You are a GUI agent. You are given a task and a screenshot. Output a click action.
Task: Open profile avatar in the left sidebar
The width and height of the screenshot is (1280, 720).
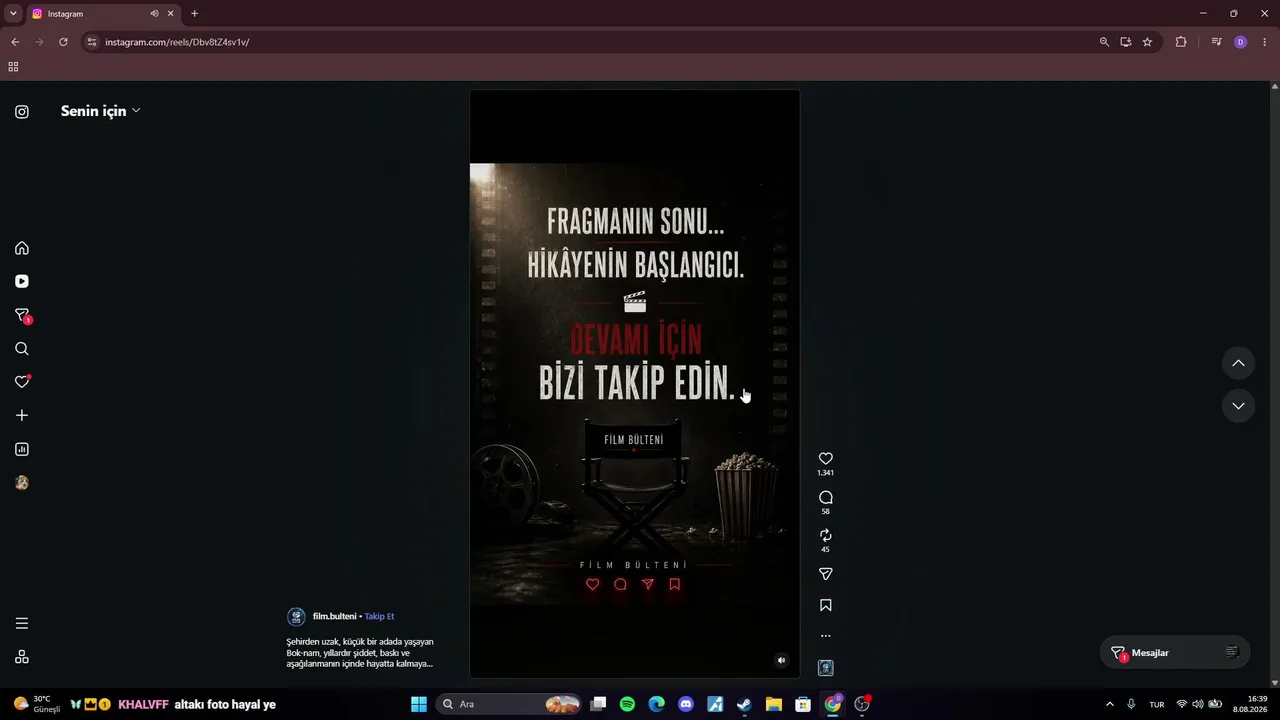(x=22, y=482)
